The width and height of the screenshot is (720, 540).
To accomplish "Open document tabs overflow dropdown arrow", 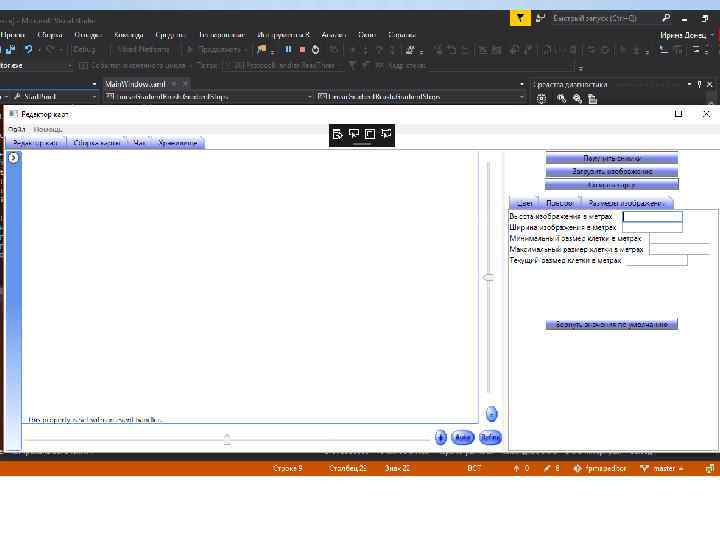I will 522,84.
